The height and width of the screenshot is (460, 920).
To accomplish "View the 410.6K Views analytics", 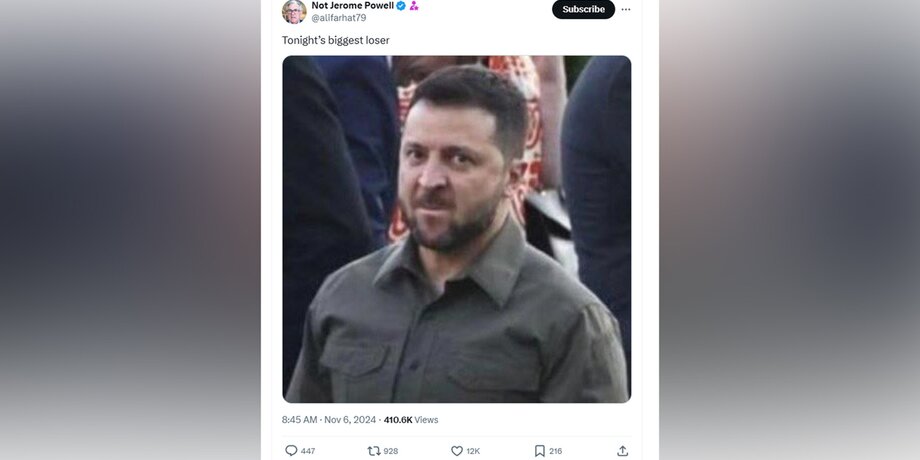I will pyautogui.click(x=411, y=420).
